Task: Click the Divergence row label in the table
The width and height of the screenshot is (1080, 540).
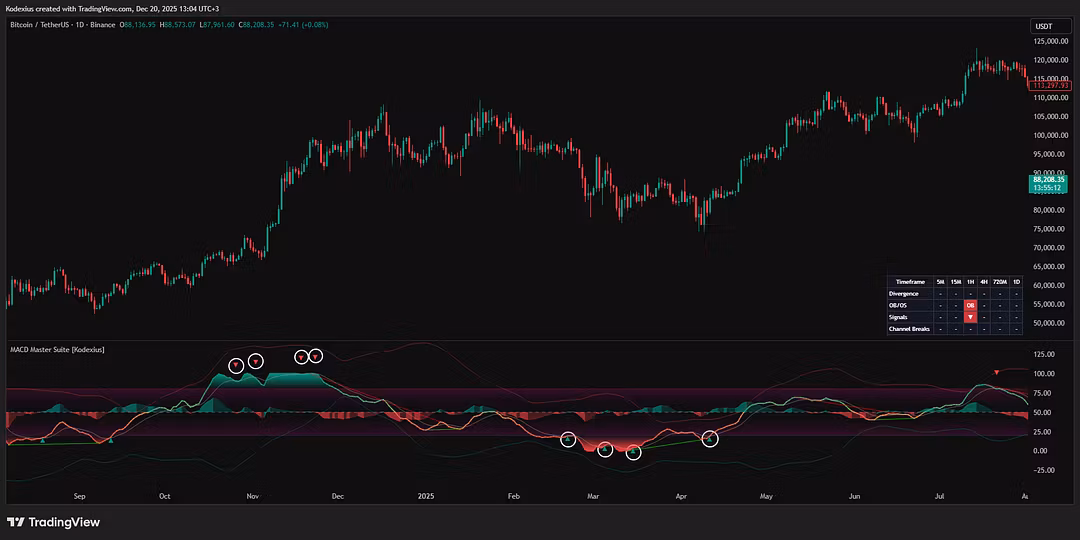Action: pyautogui.click(x=904, y=294)
